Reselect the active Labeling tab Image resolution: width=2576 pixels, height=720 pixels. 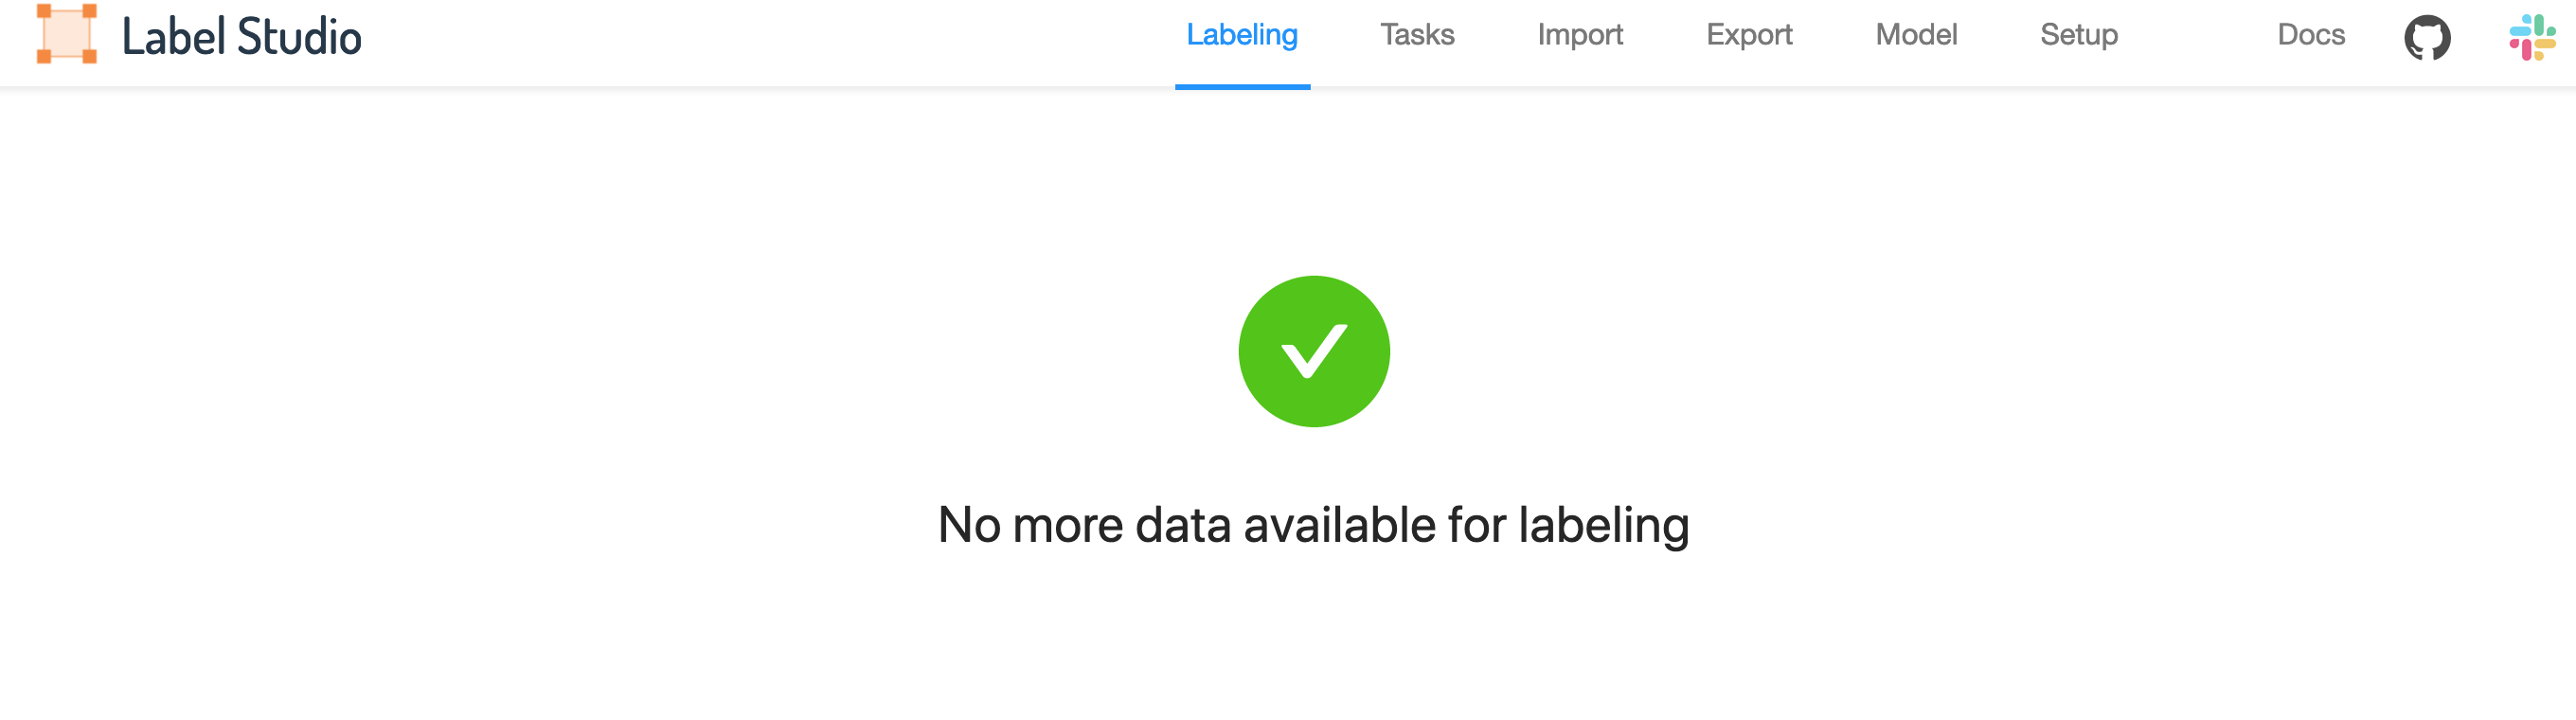coord(1242,35)
